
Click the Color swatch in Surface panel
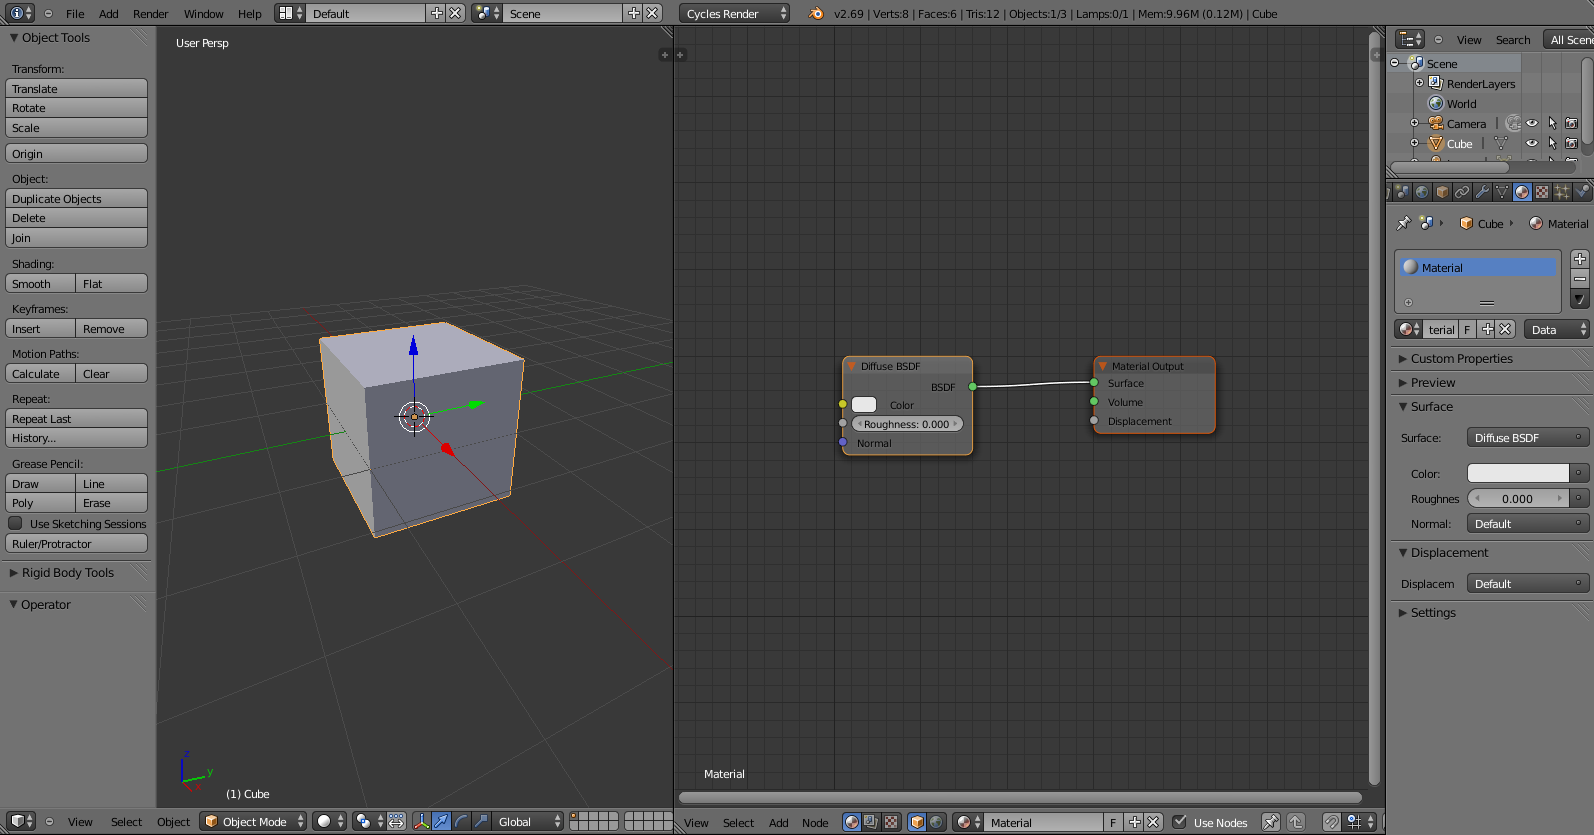point(1517,473)
